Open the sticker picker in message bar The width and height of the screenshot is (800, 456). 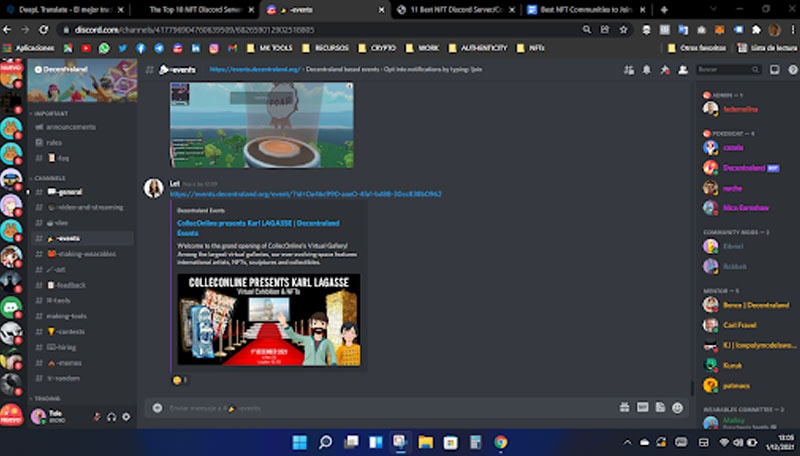click(660, 407)
